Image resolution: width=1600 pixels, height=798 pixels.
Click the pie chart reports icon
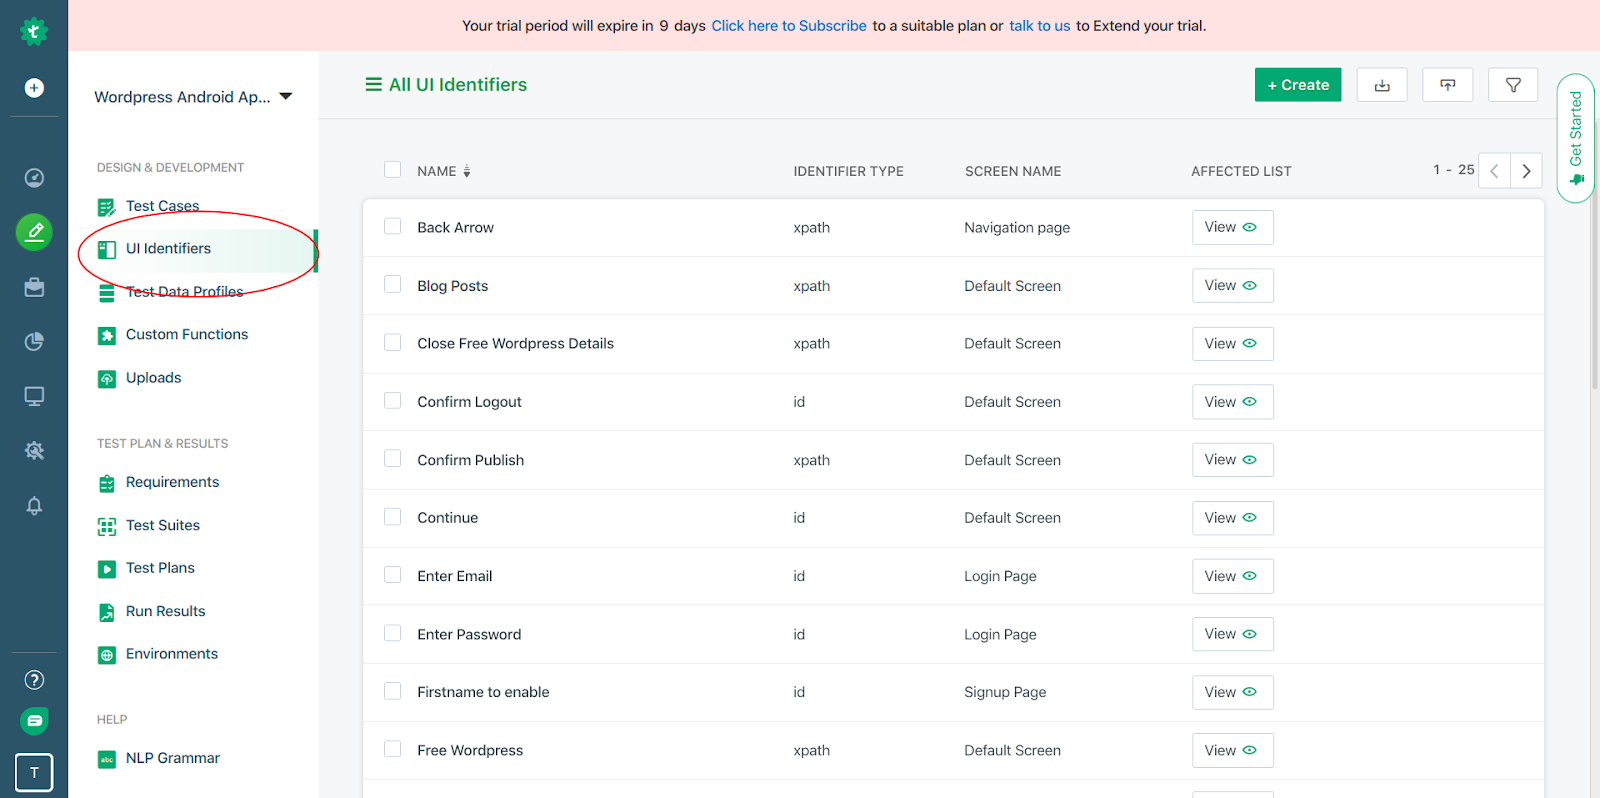(34, 342)
